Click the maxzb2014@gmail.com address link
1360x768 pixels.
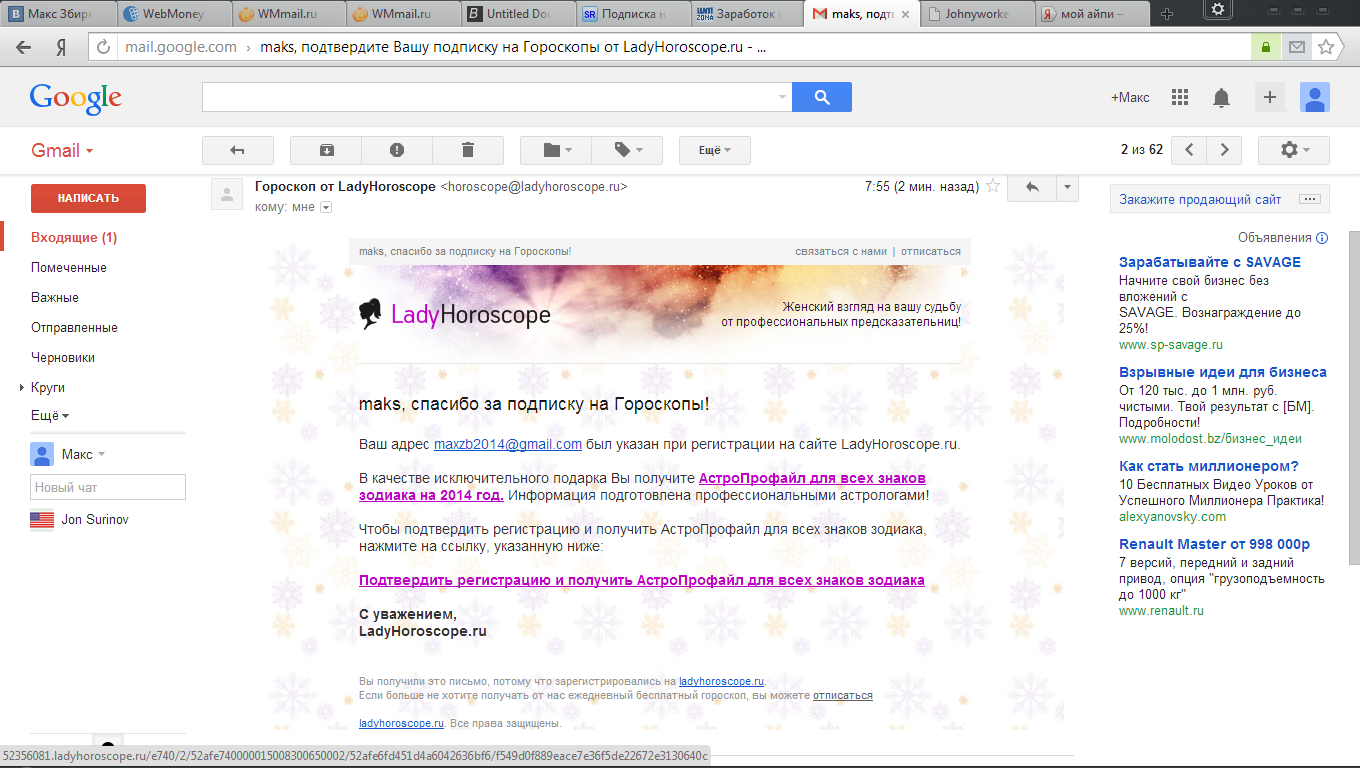(x=508, y=444)
